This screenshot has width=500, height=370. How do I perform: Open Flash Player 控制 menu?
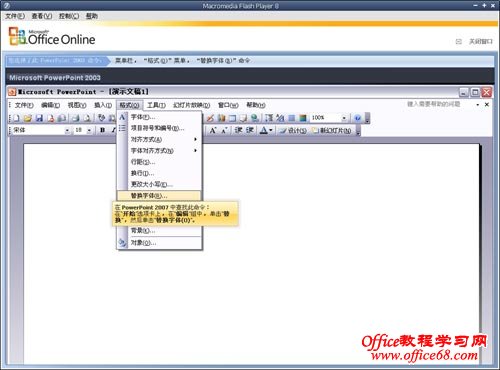pos(69,16)
